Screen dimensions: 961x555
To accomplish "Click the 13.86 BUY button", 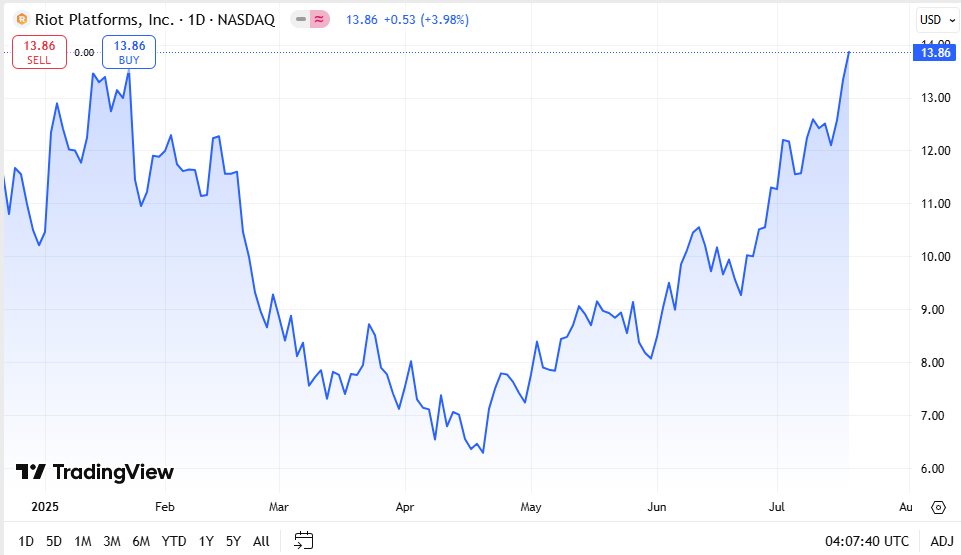I will click(x=129, y=52).
